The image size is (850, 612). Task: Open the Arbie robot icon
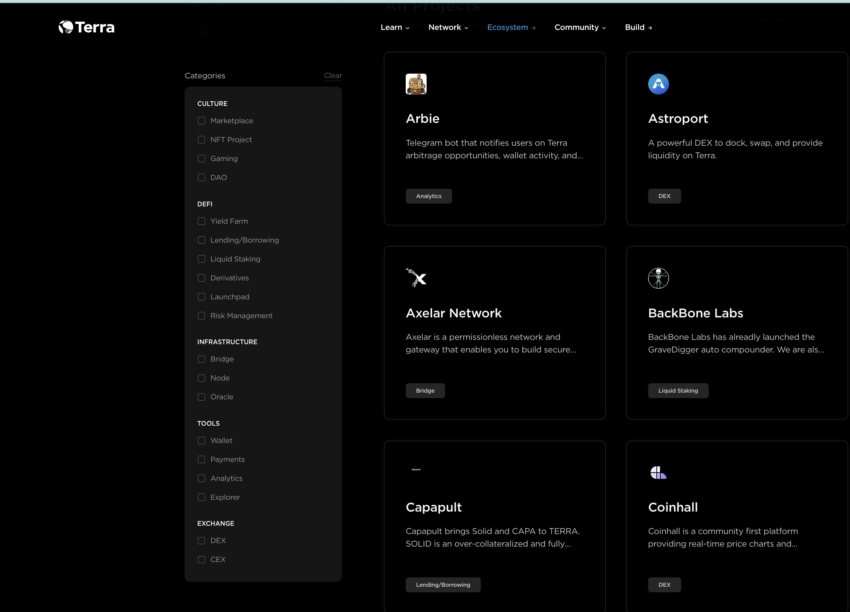(416, 84)
